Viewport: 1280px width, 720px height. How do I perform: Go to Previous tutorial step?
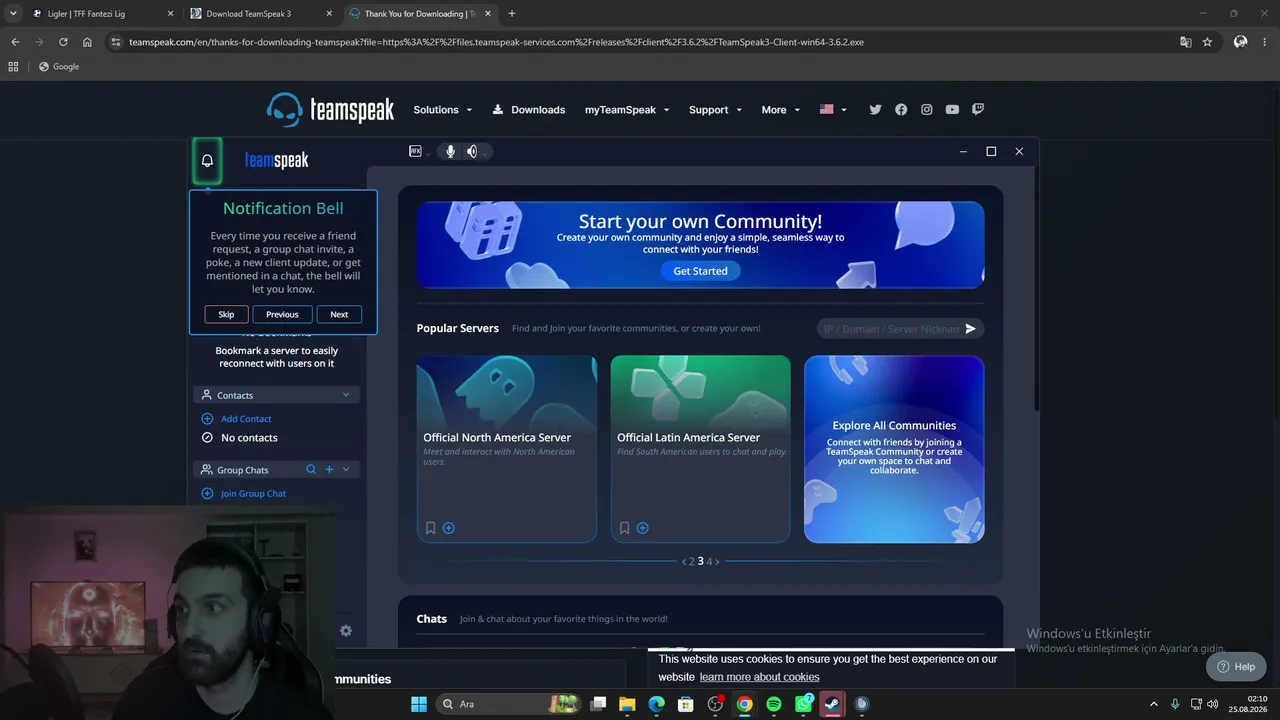tap(282, 314)
